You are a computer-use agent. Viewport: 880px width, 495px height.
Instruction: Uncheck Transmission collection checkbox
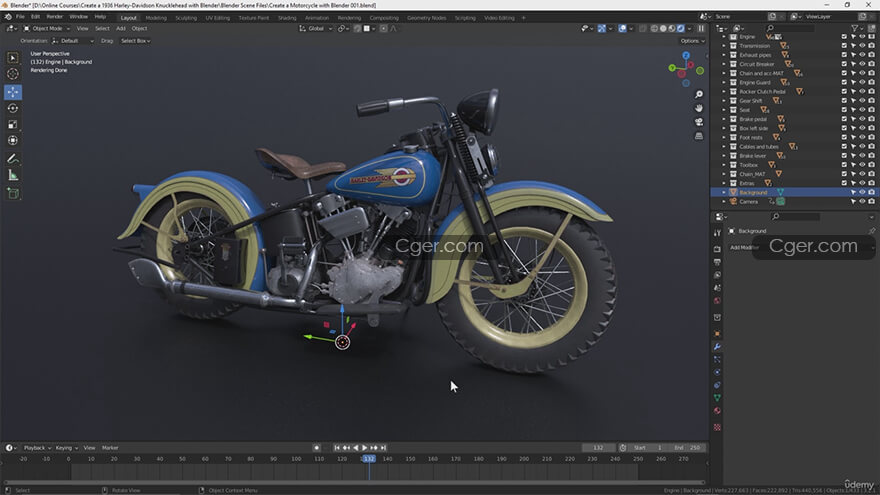pyautogui.click(x=844, y=45)
